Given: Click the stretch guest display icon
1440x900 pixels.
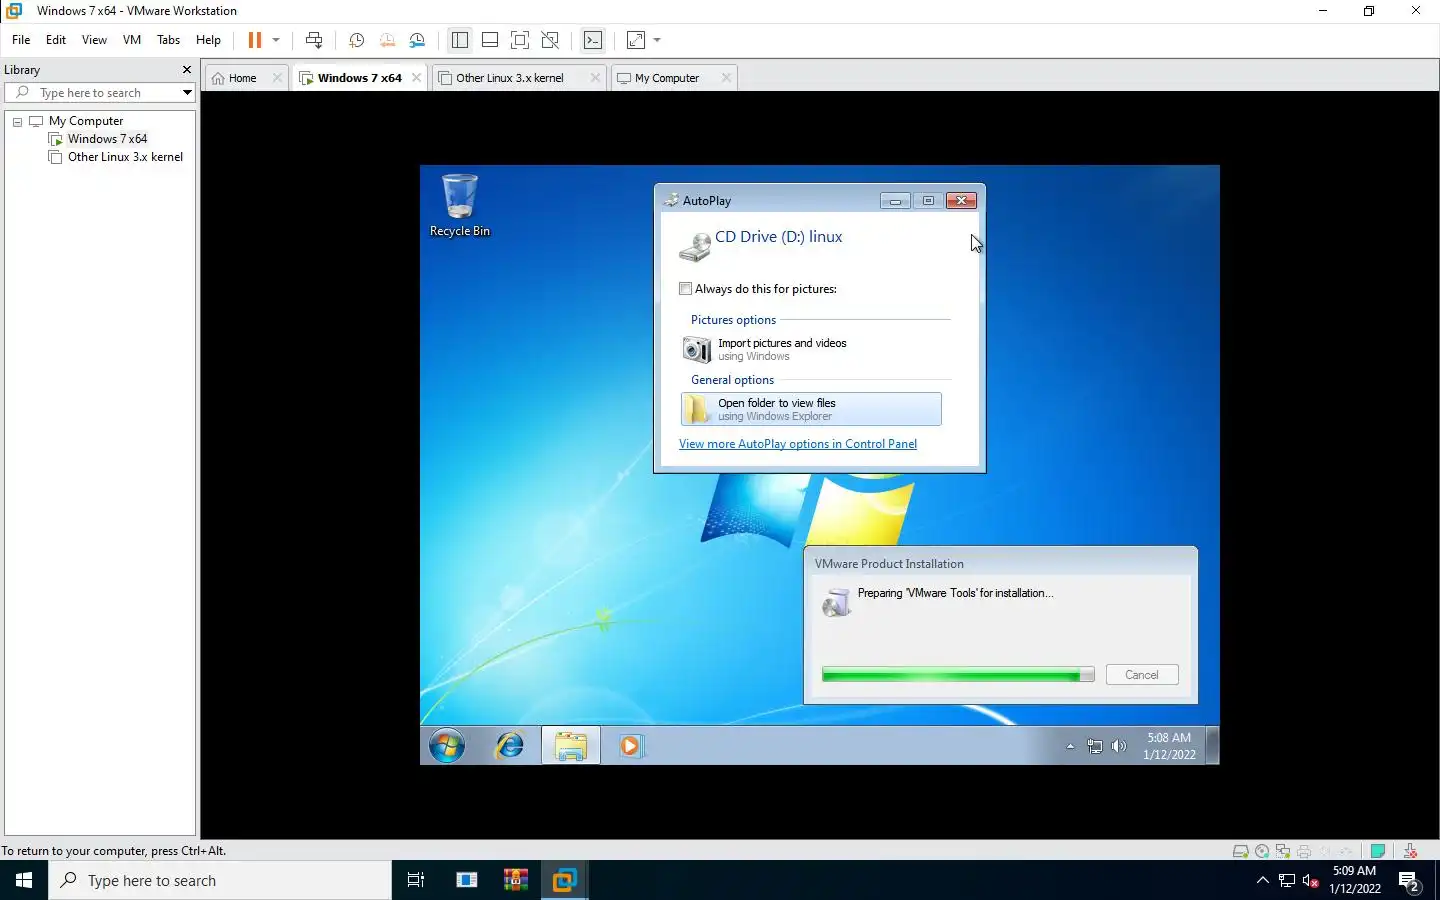Looking at the screenshot, I should 636,40.
